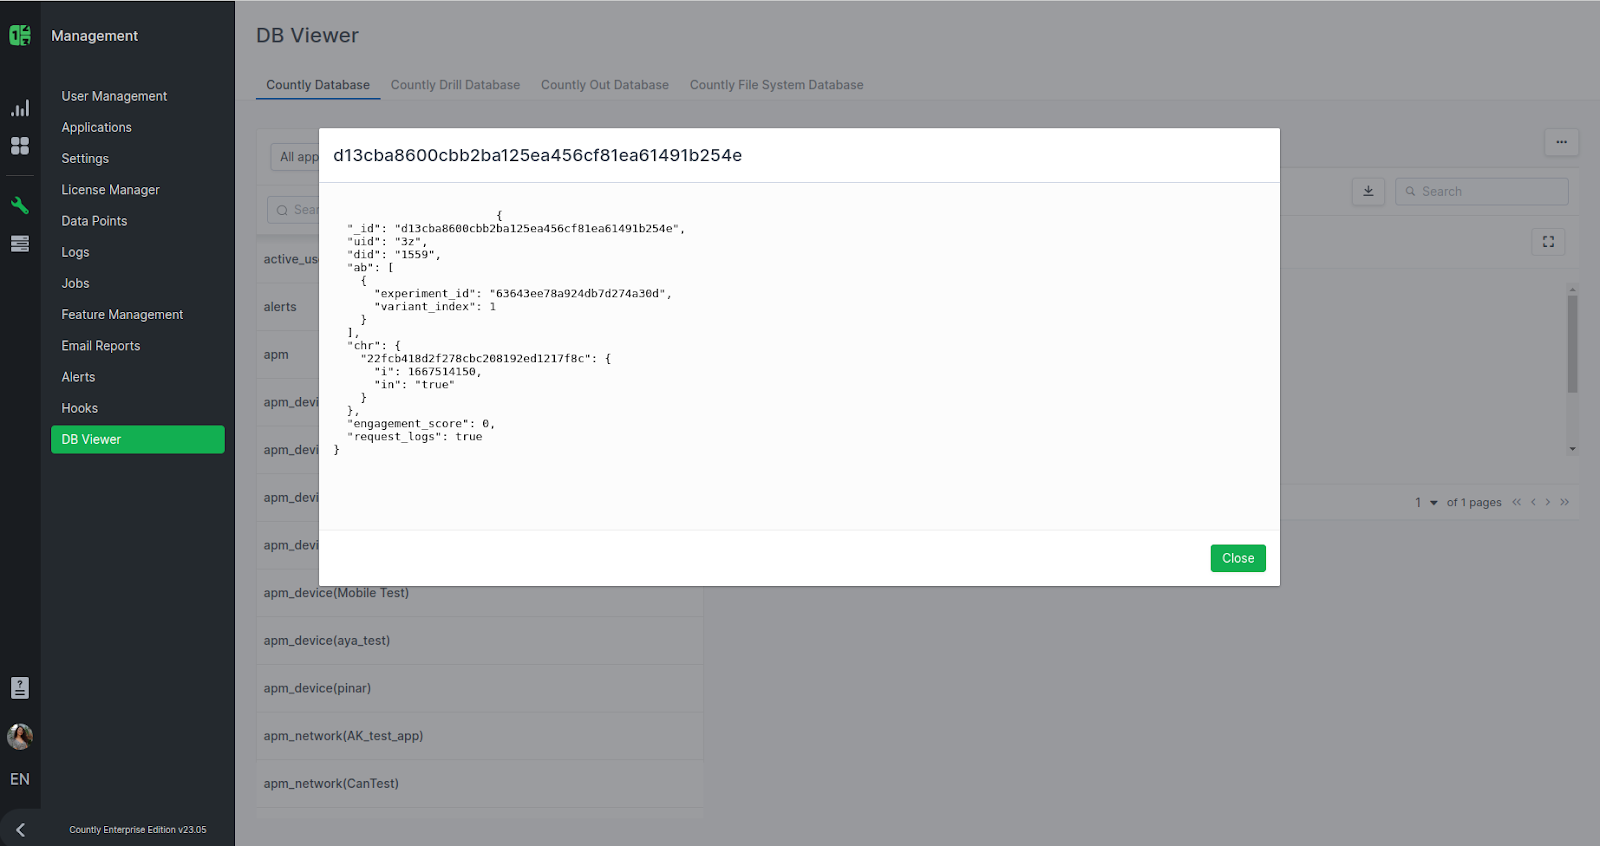Image resolution: width=1600 pixels, height=846 pixels.
Task: Select DB Viewer menu item
Action: (x=138, y=439)
